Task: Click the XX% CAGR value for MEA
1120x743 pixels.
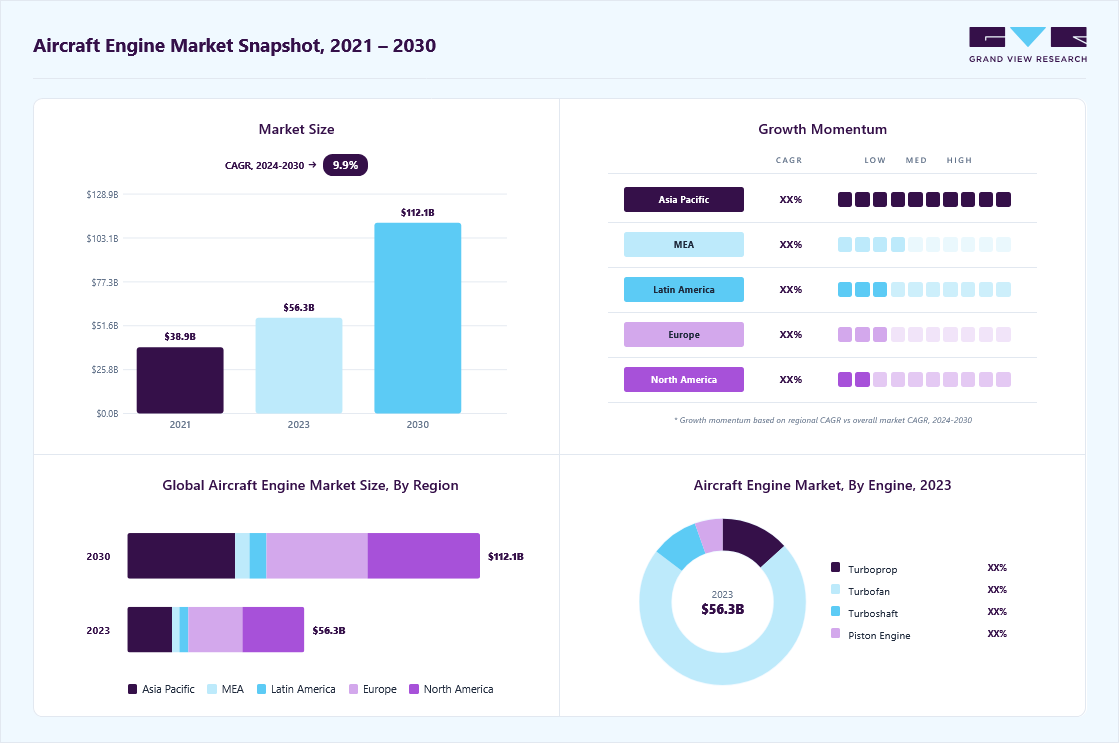Action: (x=791, y=244)
